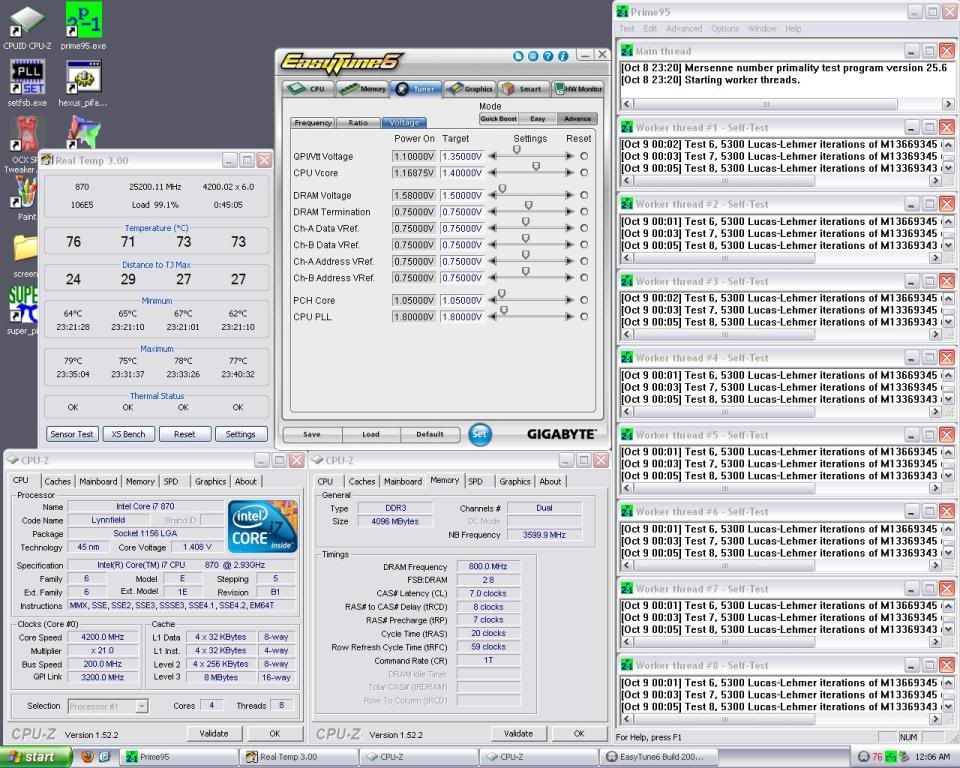
Task: Switch to the EasyTune6 HW Monitor tab
Action: coord(578,89)
